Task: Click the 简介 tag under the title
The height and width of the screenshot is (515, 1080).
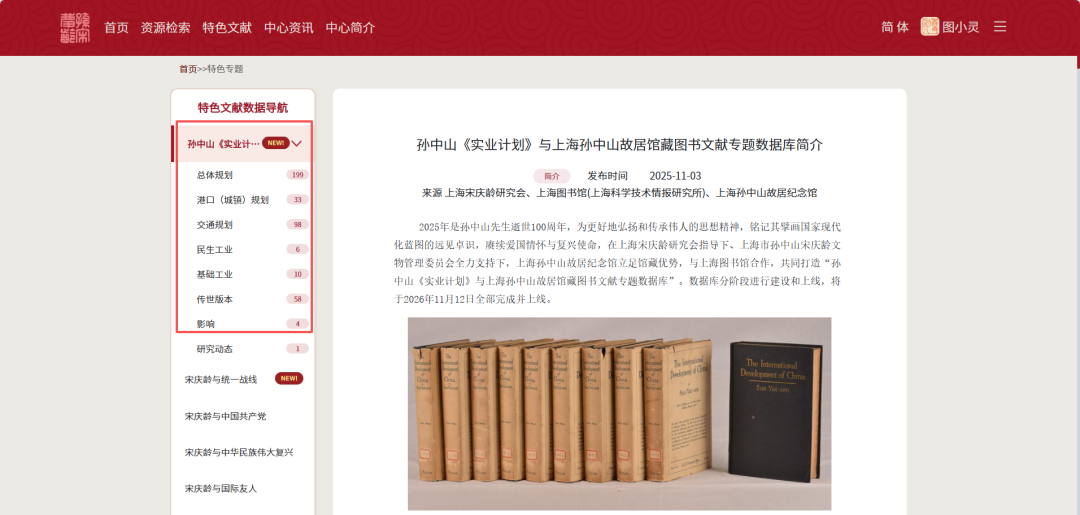Action: [551, 176]
